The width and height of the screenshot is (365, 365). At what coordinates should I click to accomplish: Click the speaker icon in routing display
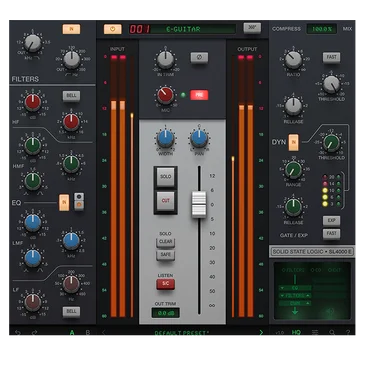pos(330,311)
